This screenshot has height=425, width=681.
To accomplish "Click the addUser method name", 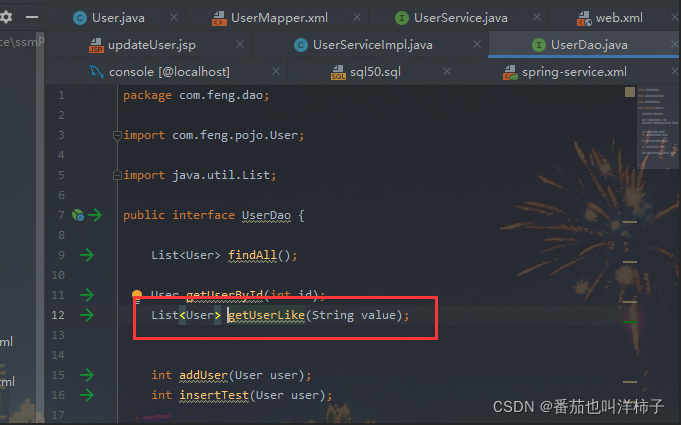I will coord(204,375).
